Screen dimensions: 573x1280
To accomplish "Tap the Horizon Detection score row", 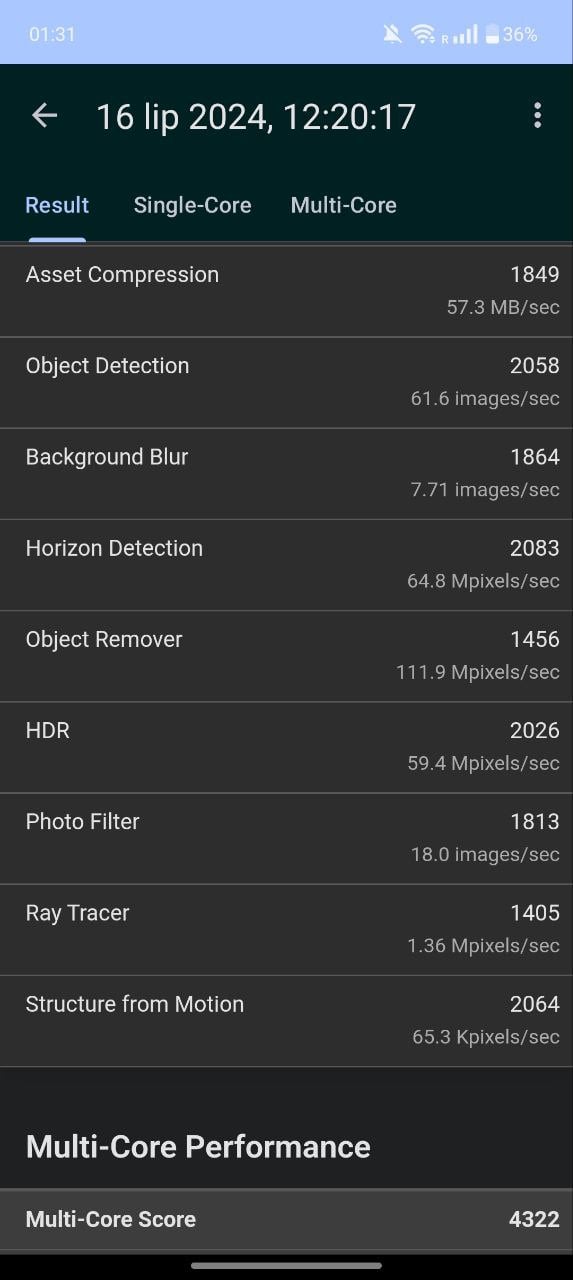I will click(x=286, y=565).
